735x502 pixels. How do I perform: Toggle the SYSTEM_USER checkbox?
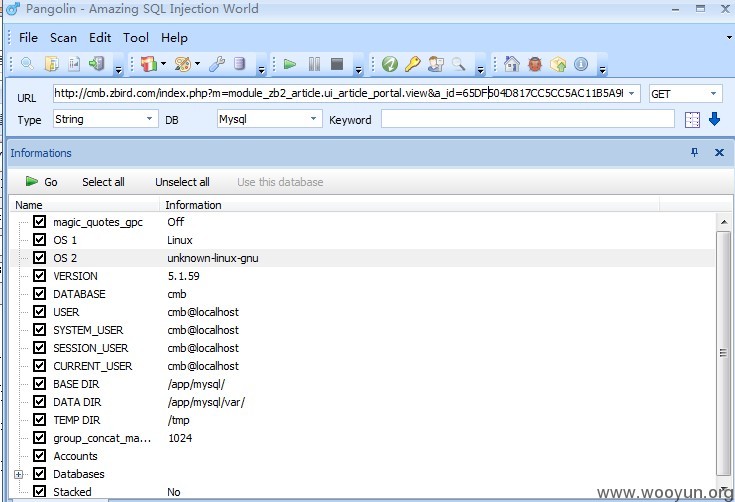pyautogui.click(x=39, y=330)
